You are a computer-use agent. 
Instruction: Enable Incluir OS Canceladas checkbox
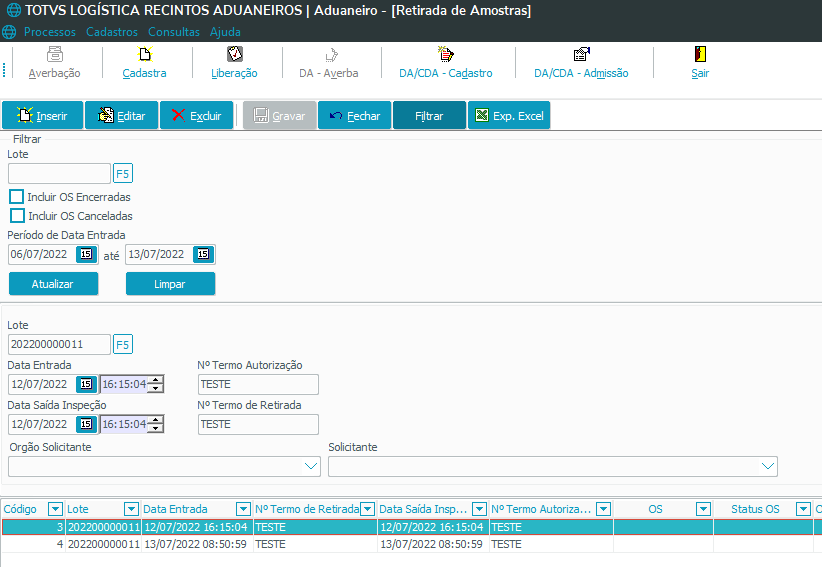(17, 215)
